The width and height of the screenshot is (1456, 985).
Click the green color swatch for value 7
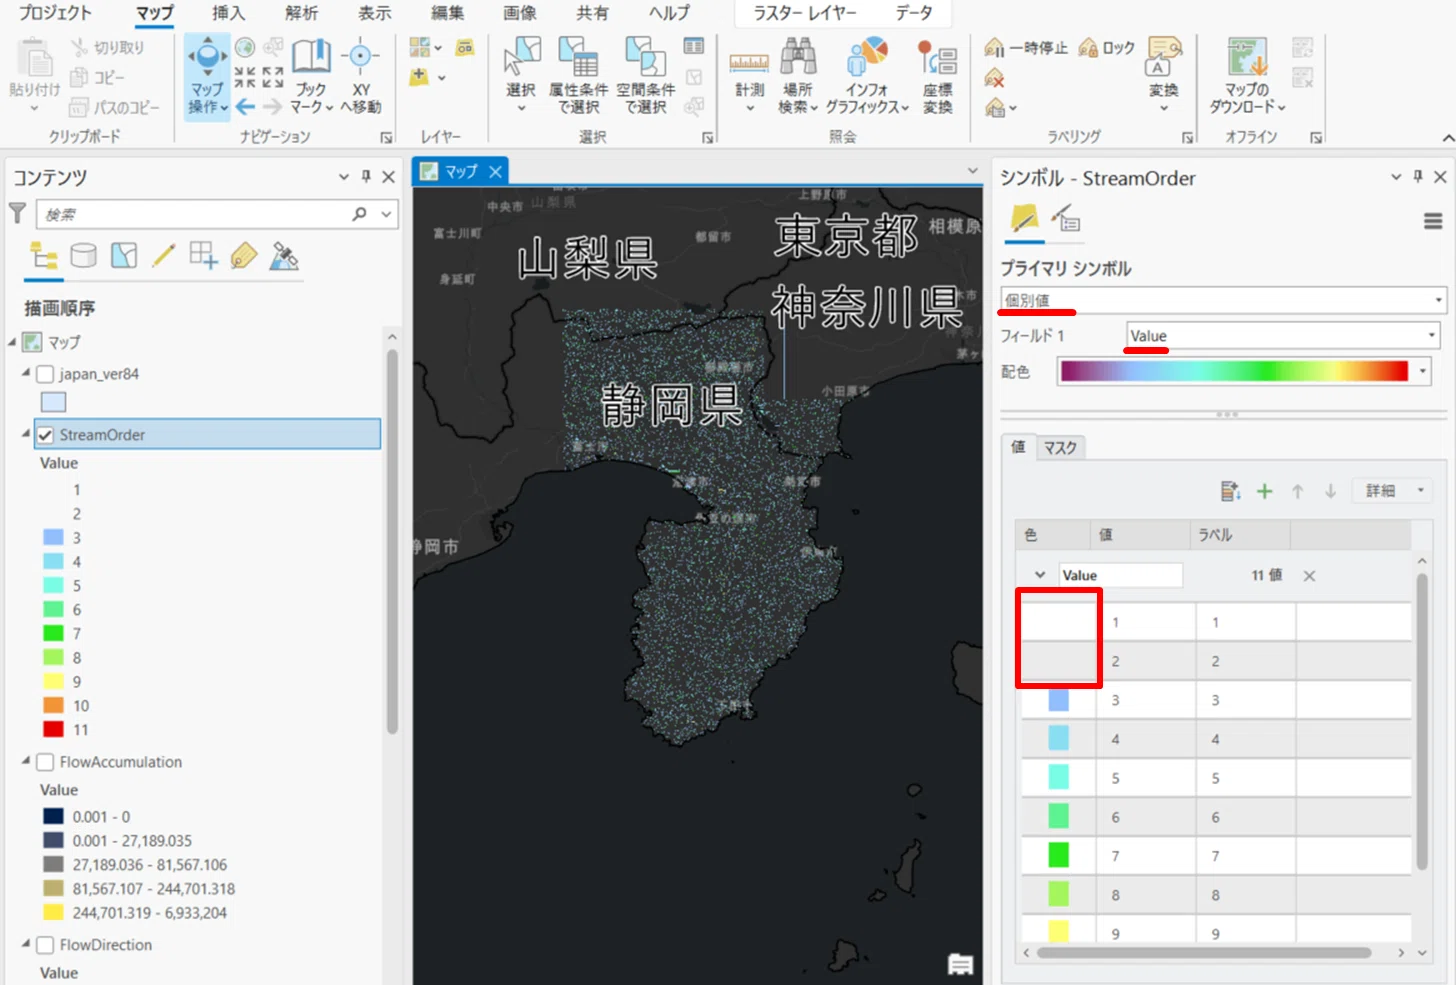coord(1058,855)
